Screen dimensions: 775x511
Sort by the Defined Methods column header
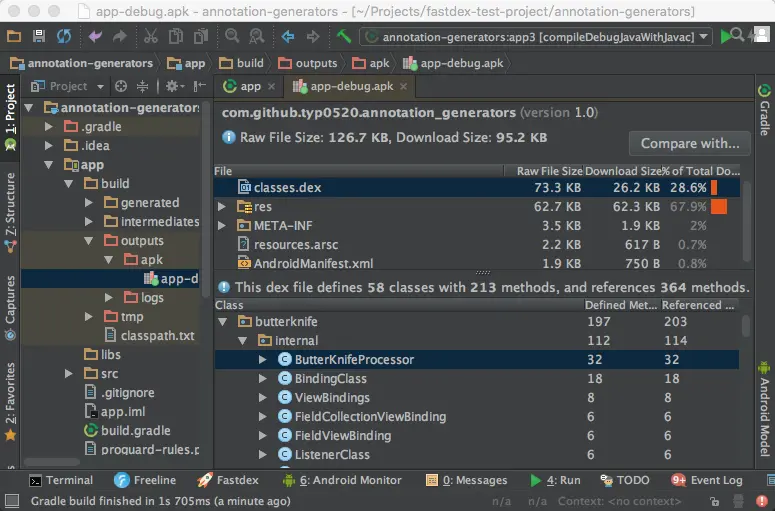[621, 305]
